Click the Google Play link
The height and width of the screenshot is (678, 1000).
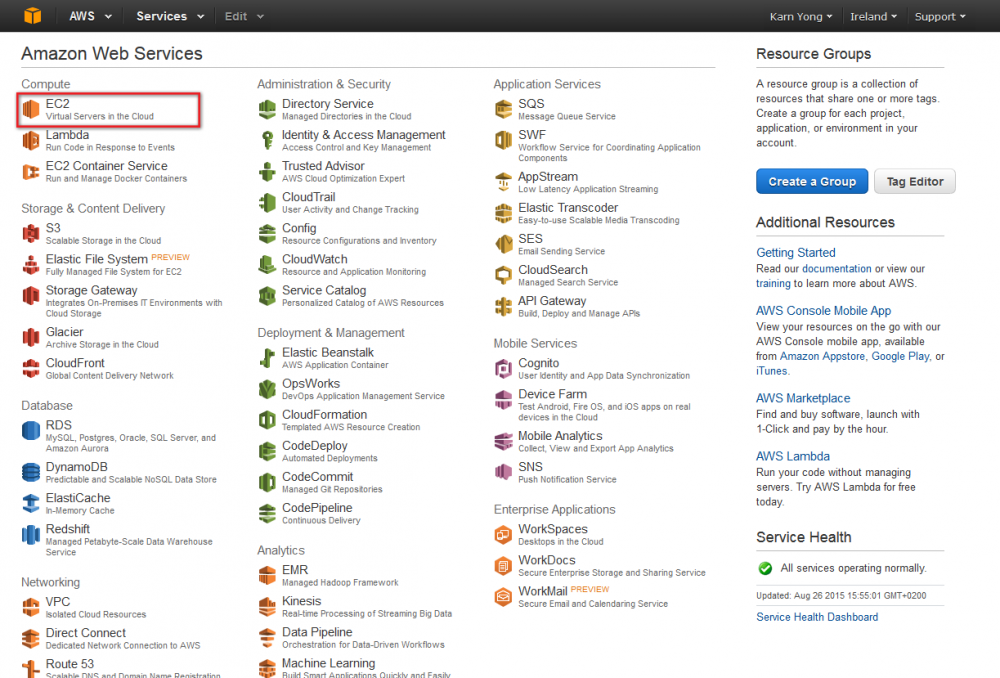pyautogui.click(x=900, y=356)
